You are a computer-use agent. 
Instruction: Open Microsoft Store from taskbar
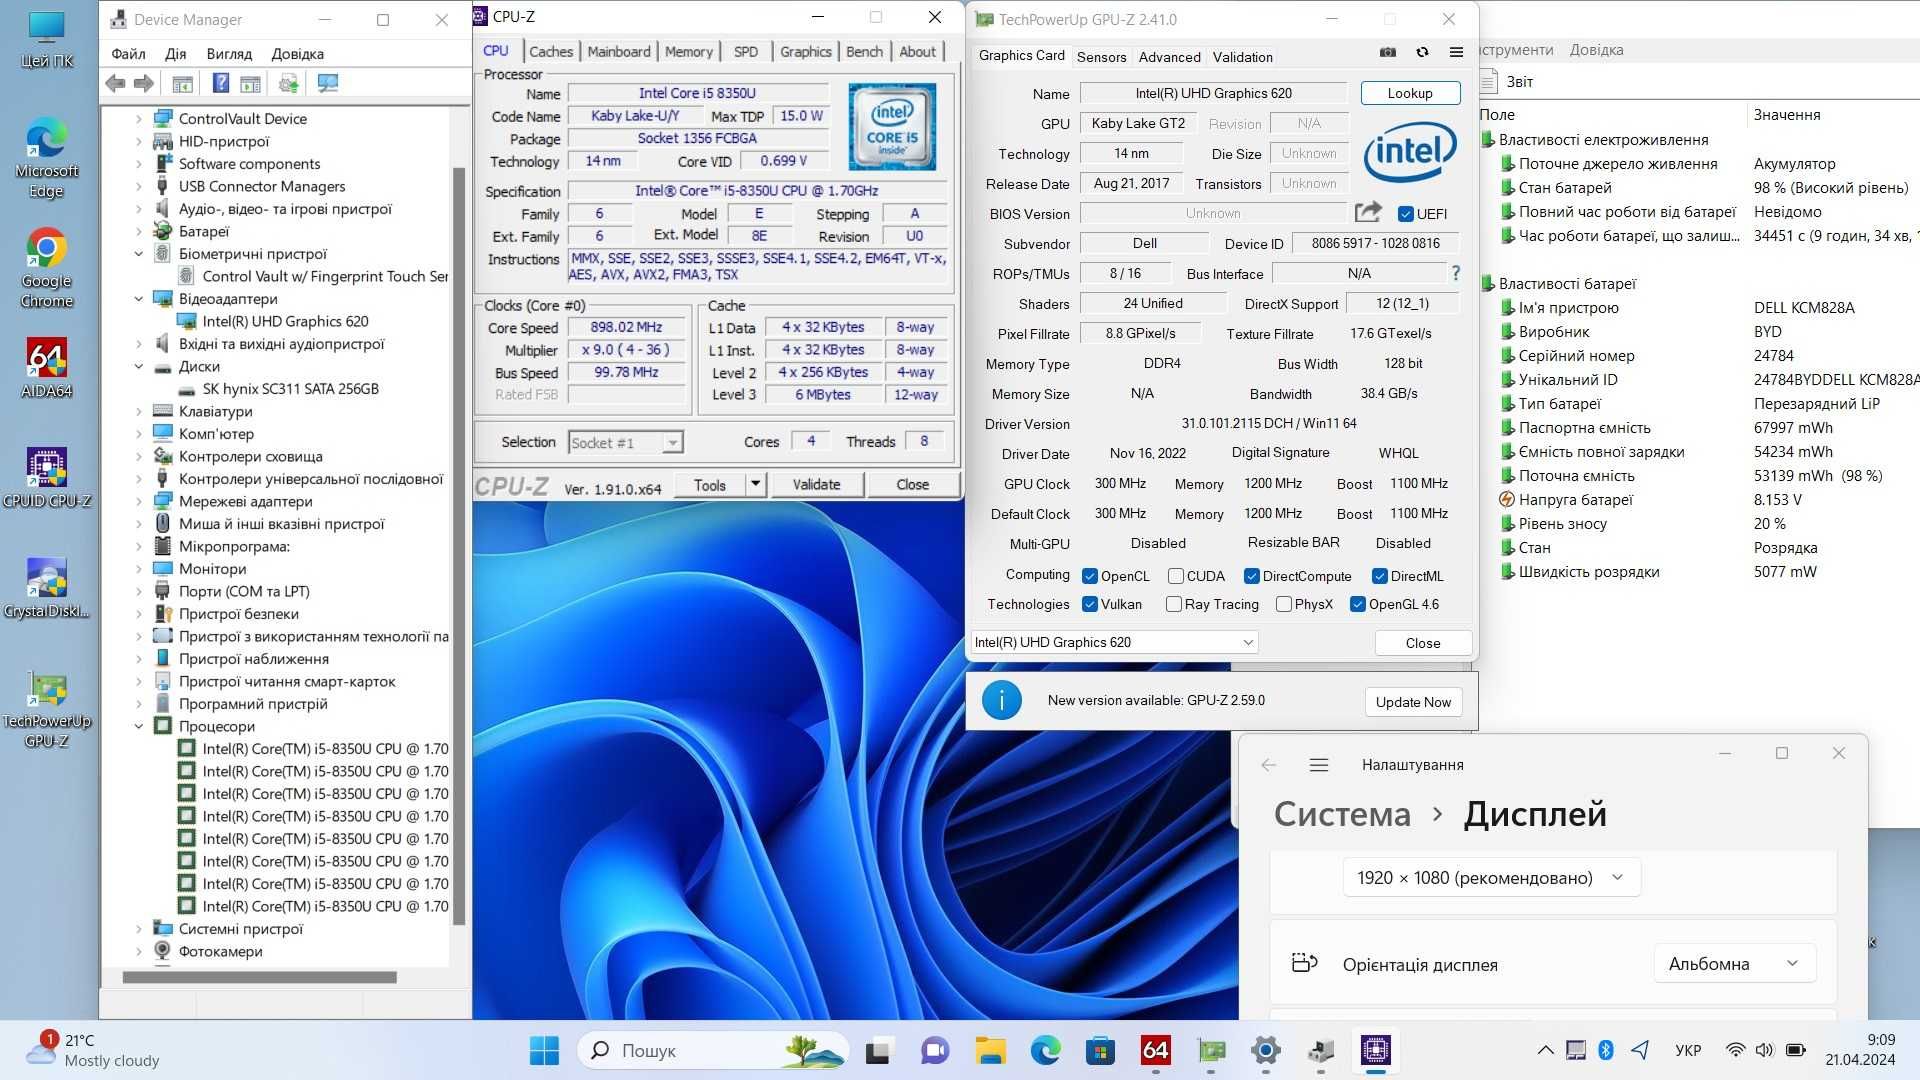1100,1050
